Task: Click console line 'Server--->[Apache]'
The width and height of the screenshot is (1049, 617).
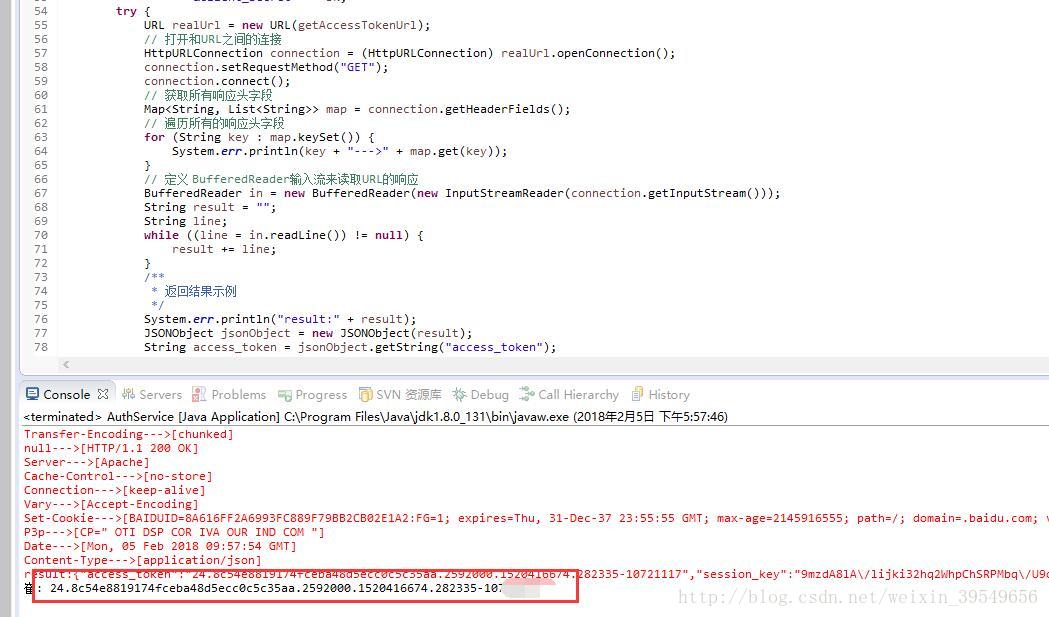Action: tap(86, 462)
